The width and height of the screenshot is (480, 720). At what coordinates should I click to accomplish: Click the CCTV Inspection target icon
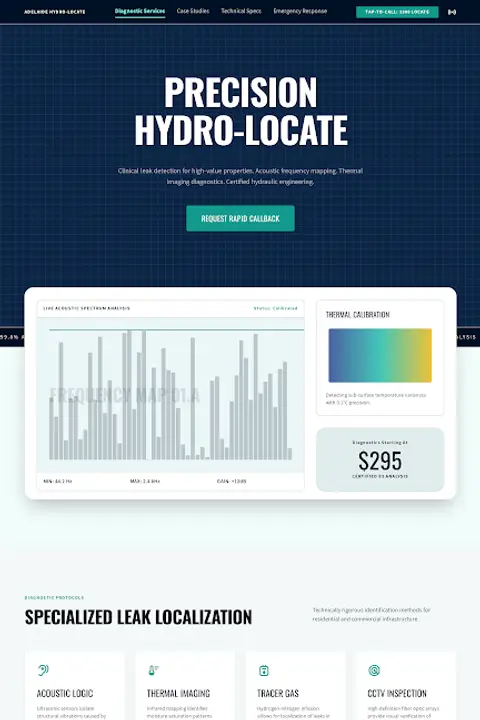(x=374, y=670)
